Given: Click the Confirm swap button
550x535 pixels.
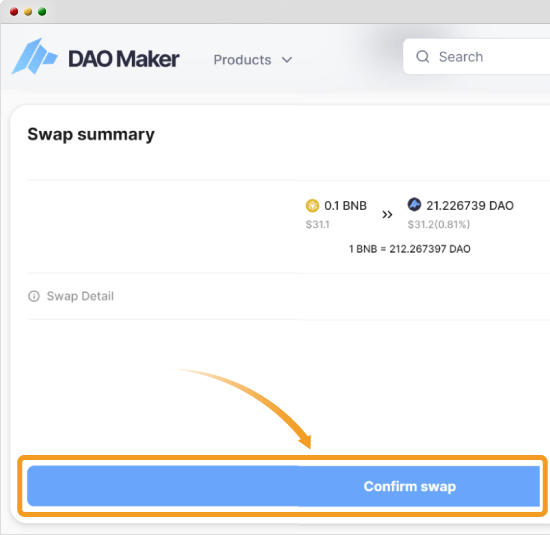Looking at the screenshot, I should (283, 486).
